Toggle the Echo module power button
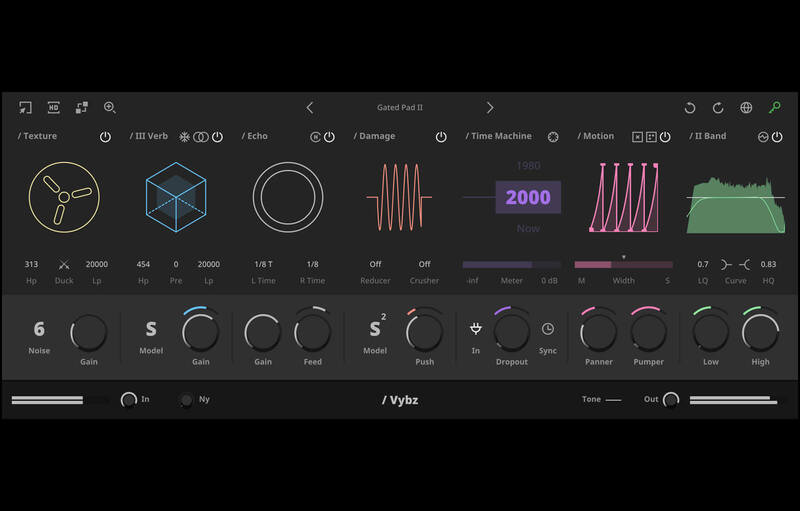This screenshot has width=800, height=511. pyautogui.click(x=329, y=137)
